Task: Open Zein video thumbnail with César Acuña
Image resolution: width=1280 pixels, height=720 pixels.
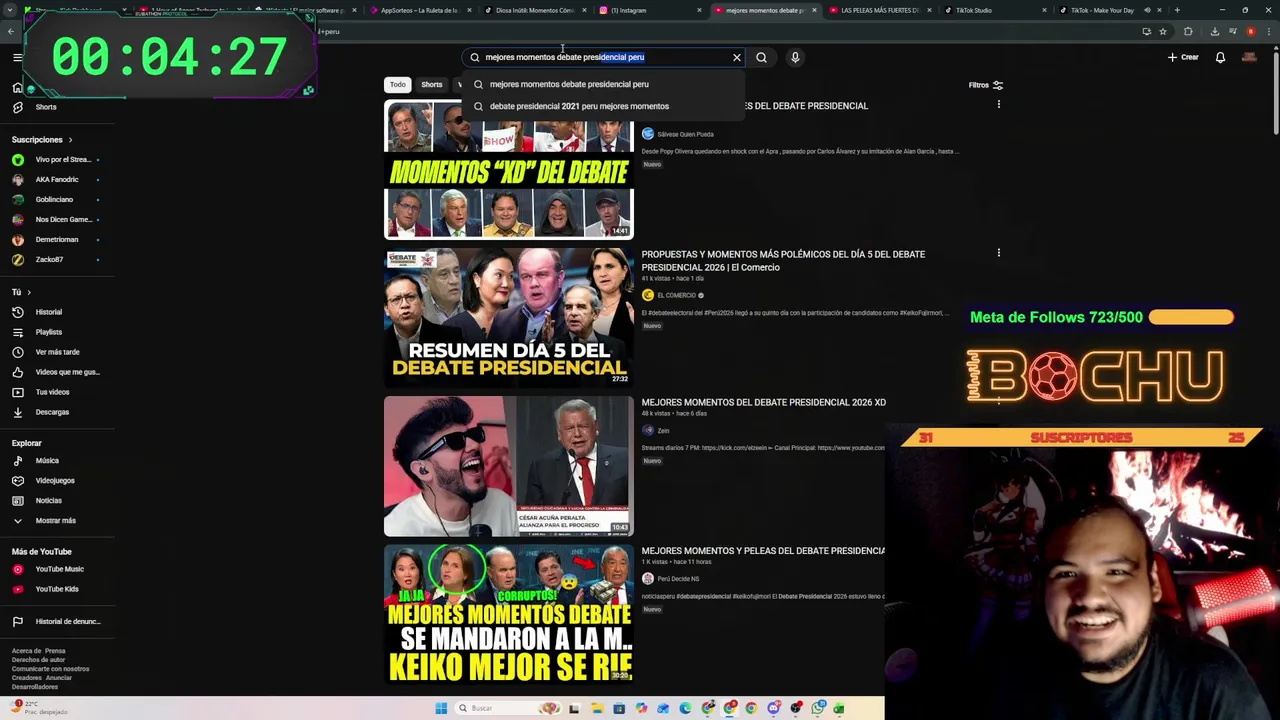Action: (x=509, y=466)
